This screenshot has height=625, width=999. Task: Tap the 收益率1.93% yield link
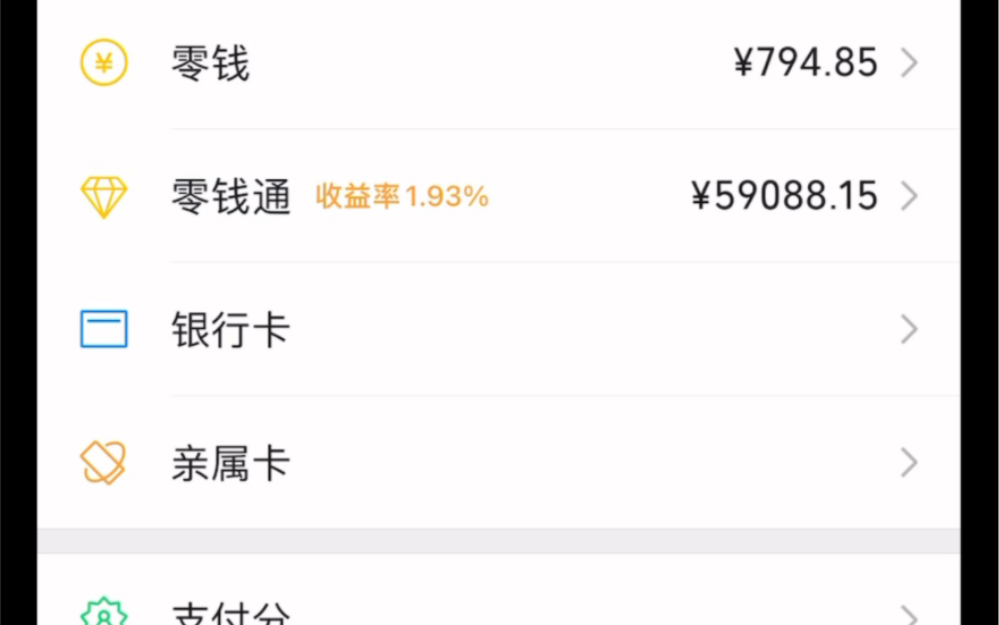coord(400,196)
